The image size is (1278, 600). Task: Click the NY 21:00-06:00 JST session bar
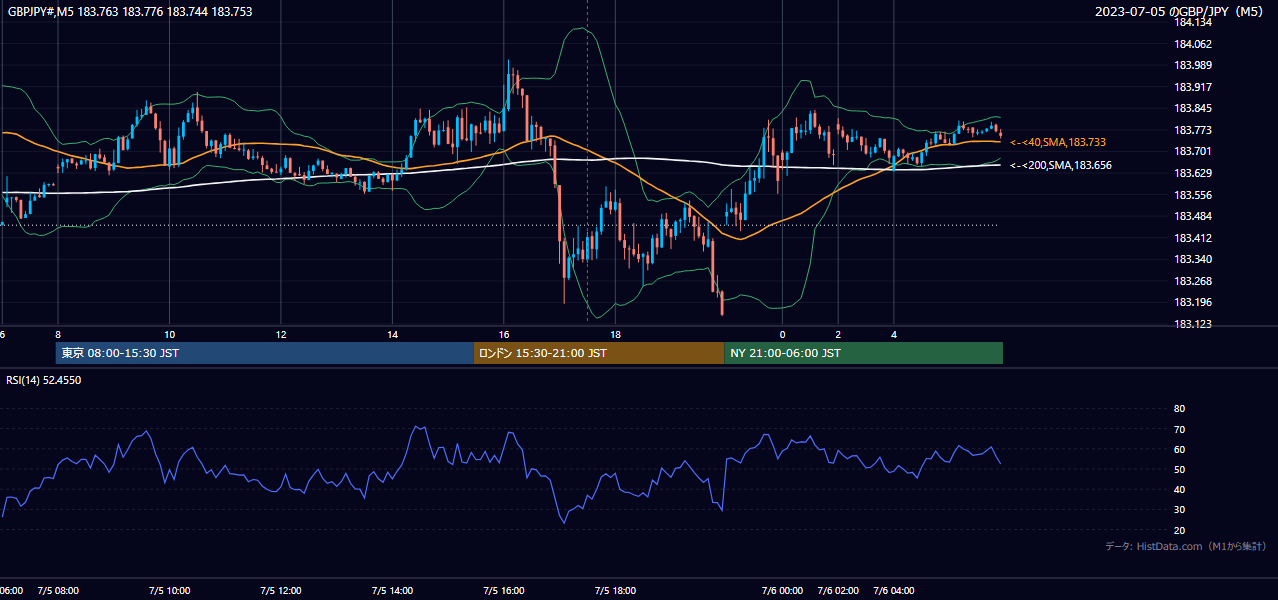(863, 353)
